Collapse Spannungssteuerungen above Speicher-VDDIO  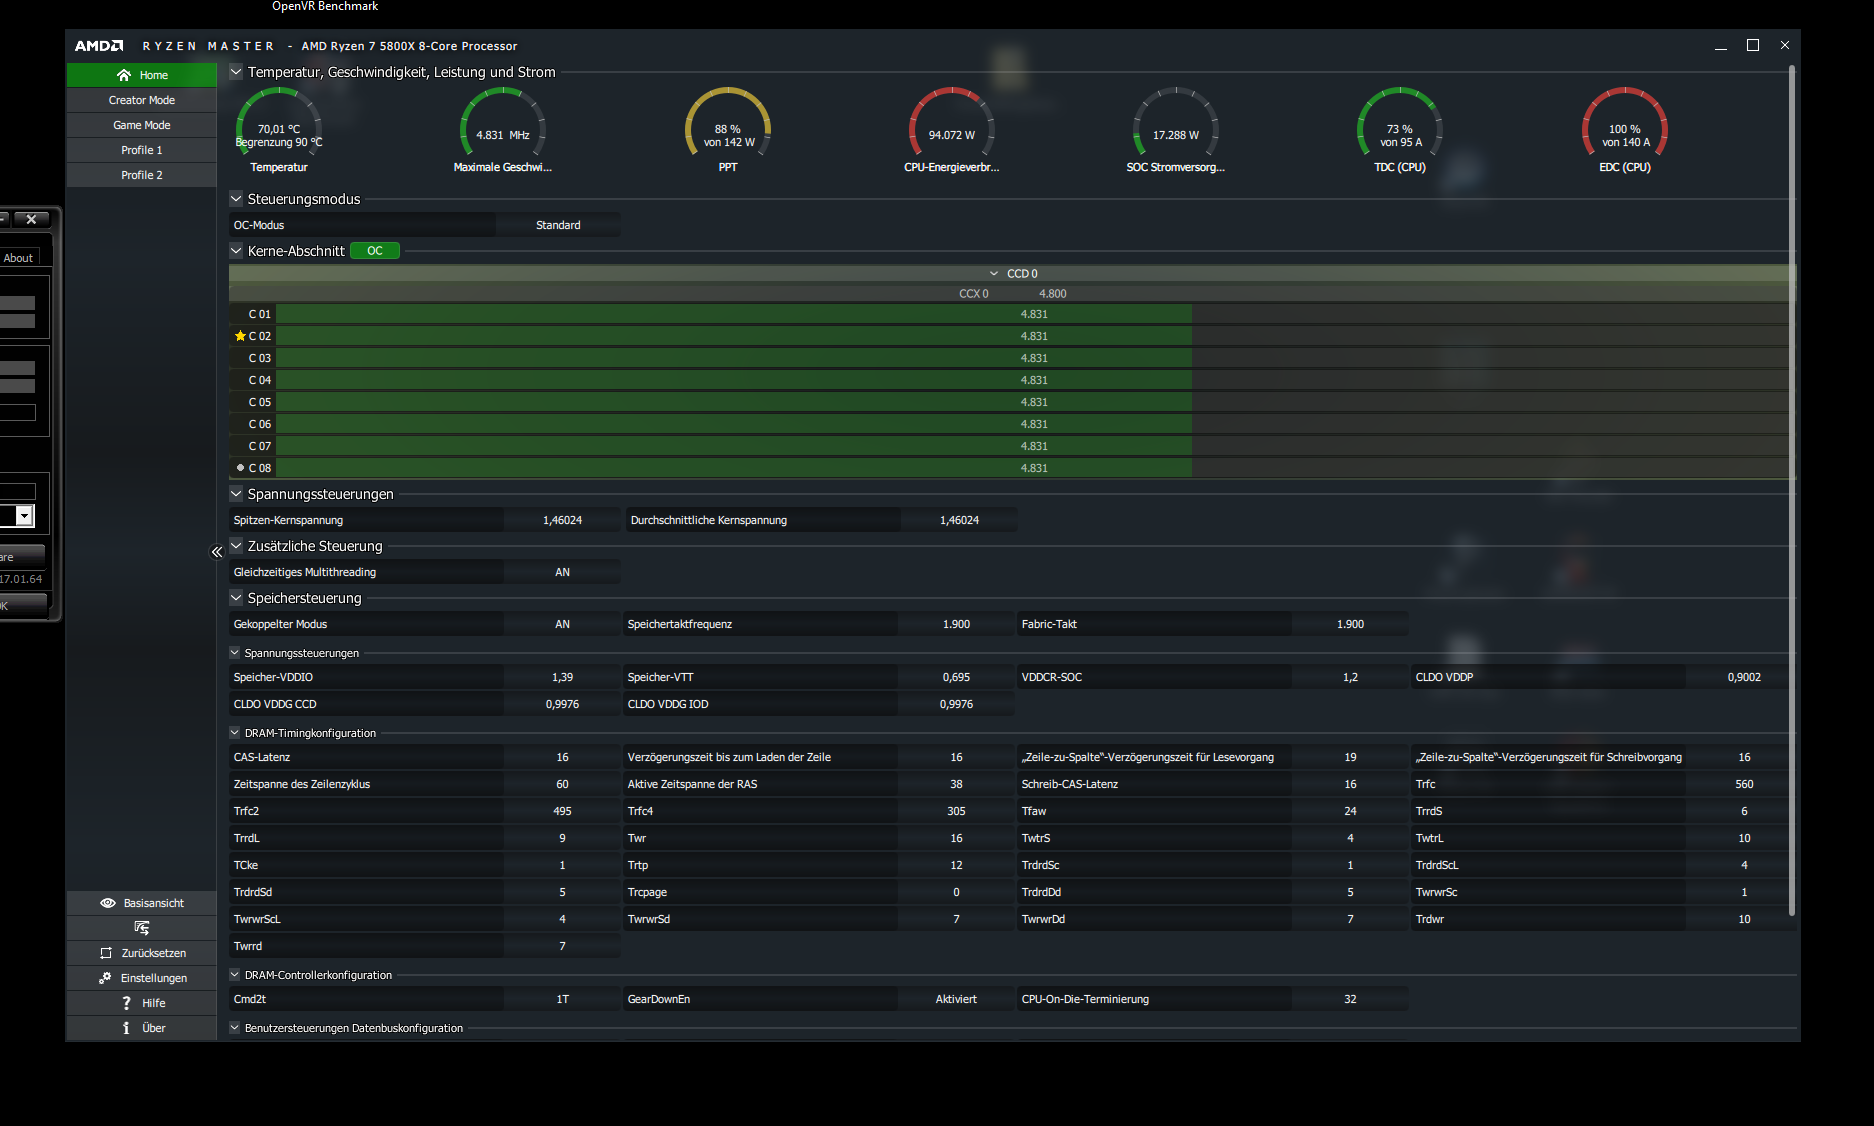click(x=235, y=653)
